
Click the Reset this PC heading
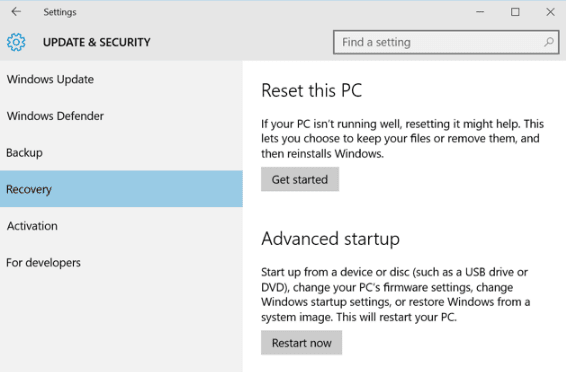click(x=312, y=90)
